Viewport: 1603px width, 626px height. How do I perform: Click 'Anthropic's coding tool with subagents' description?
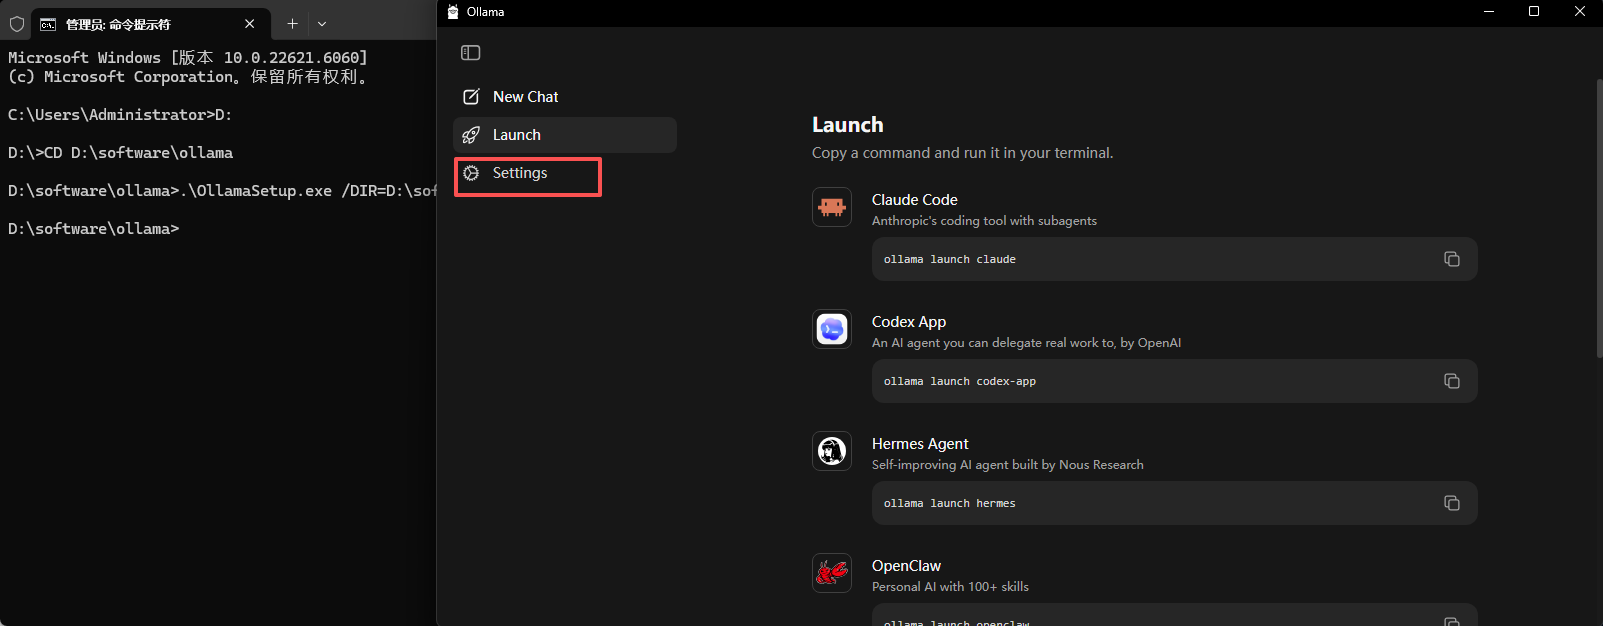point(984,221)
